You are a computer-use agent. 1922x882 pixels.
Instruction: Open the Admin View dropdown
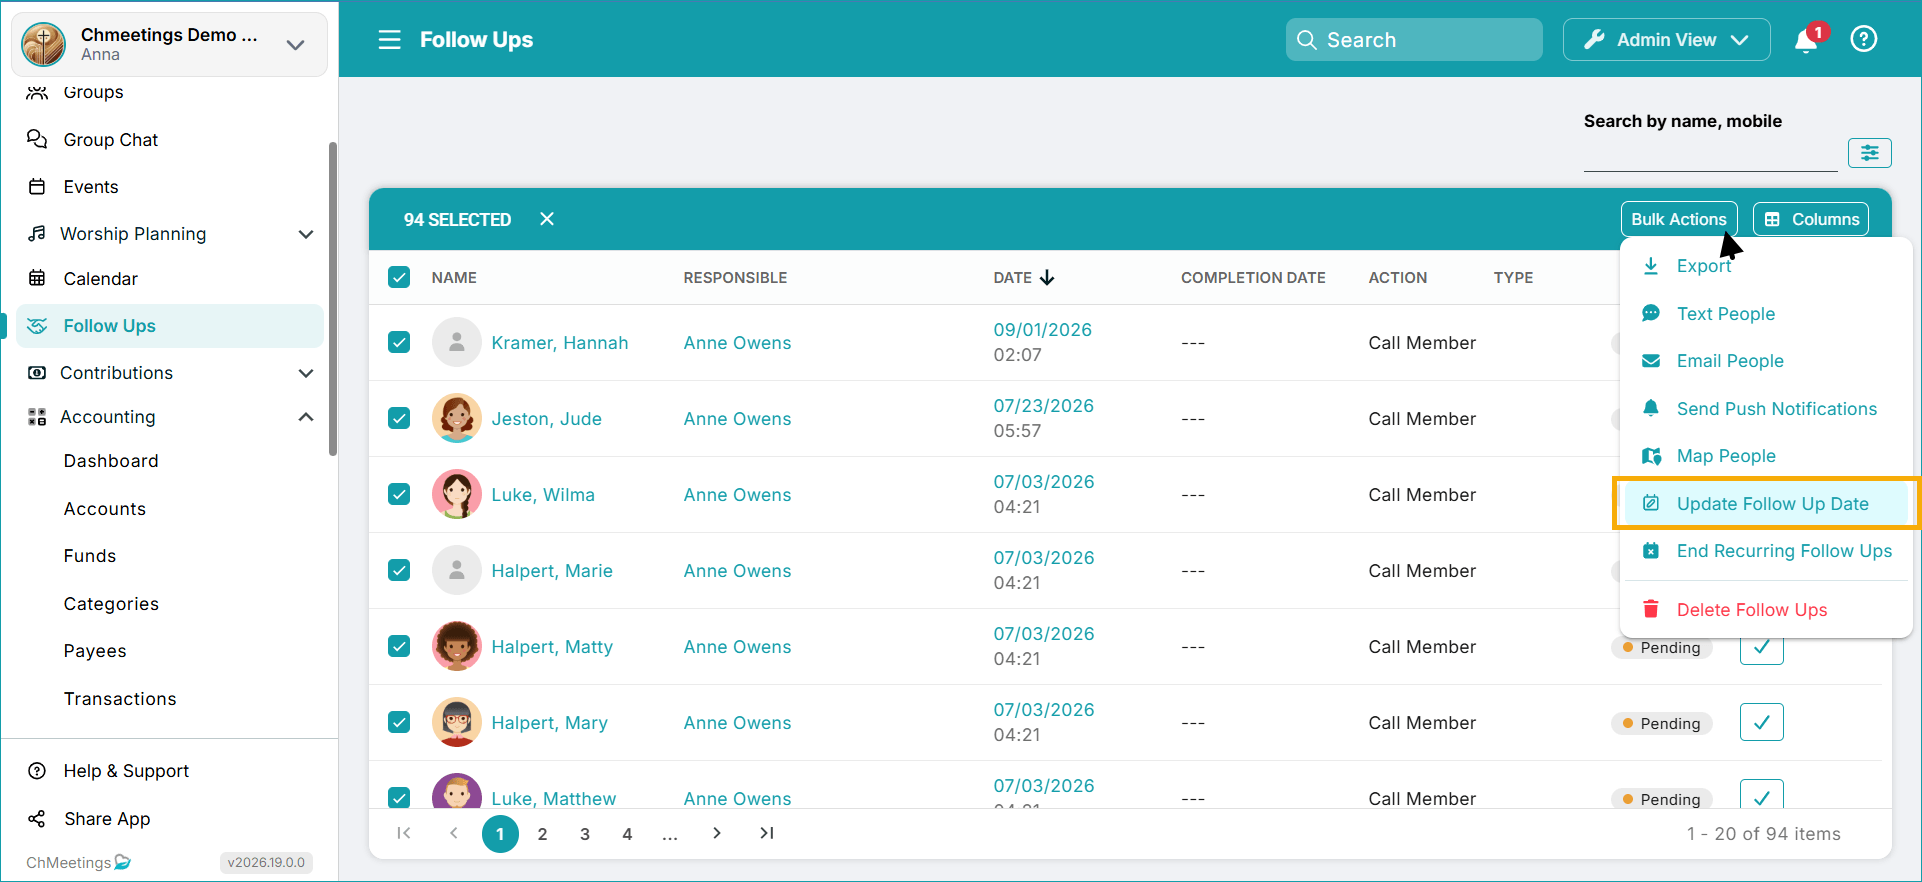coord(1667,40)
